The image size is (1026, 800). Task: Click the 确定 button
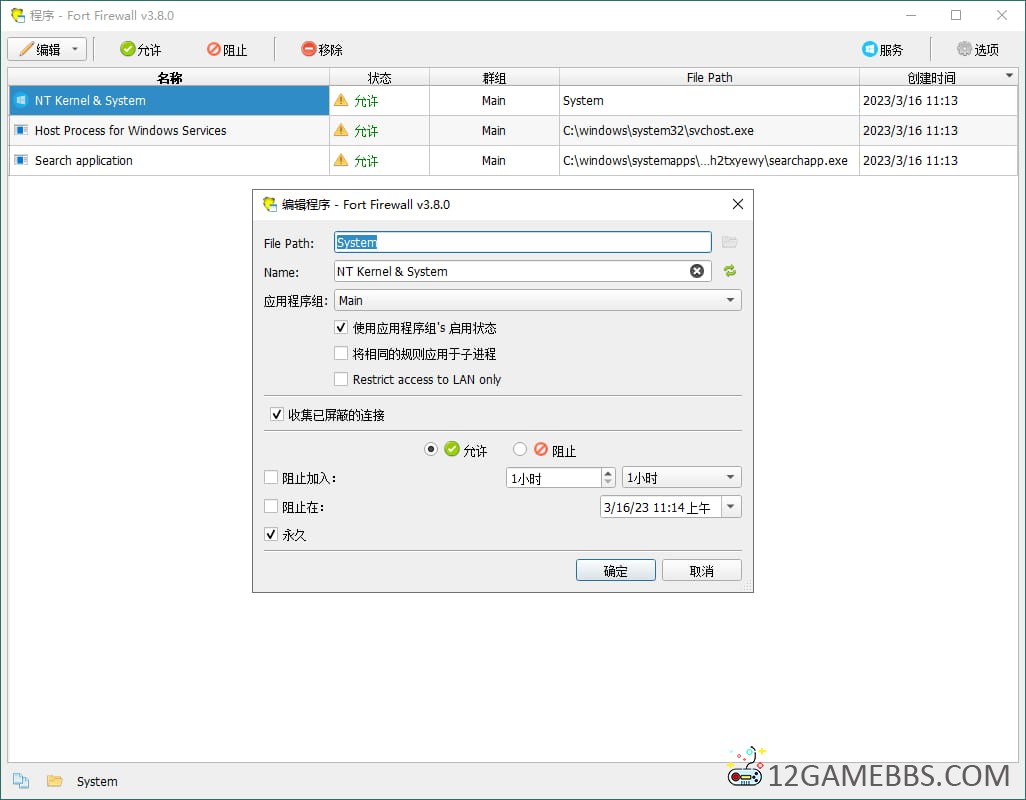pos(615,570)
